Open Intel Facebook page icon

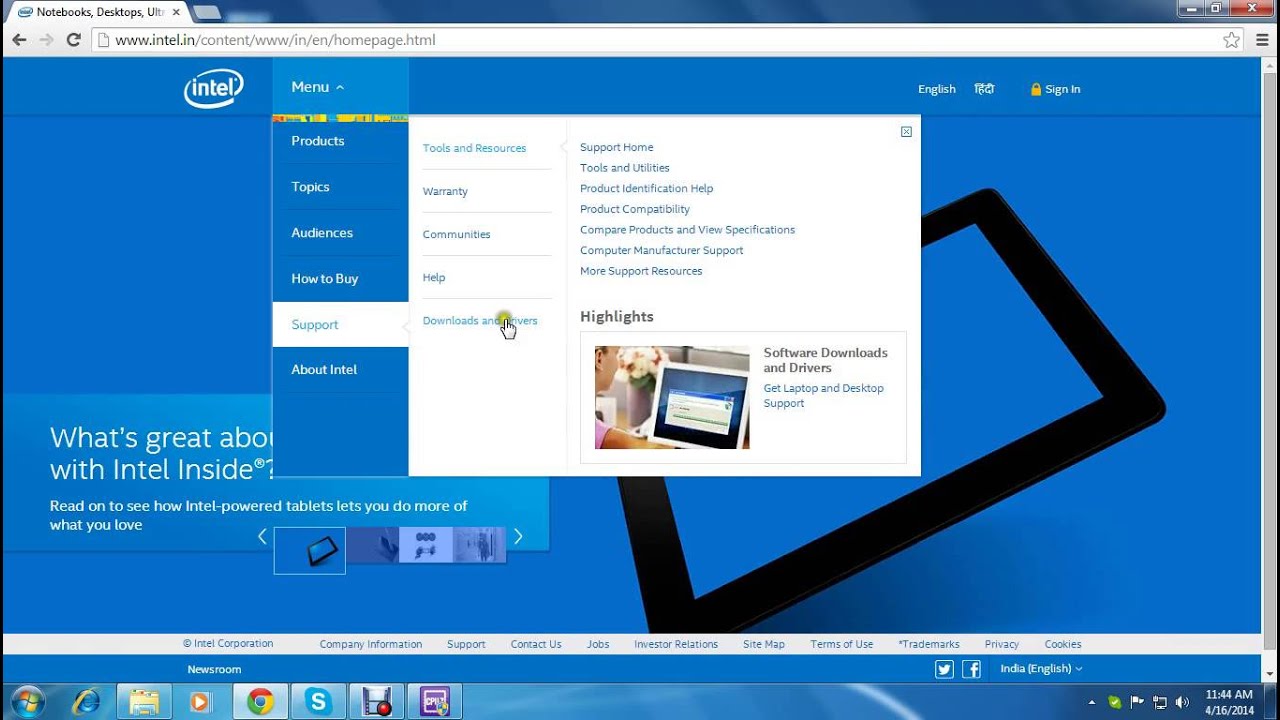pos(971,669)
